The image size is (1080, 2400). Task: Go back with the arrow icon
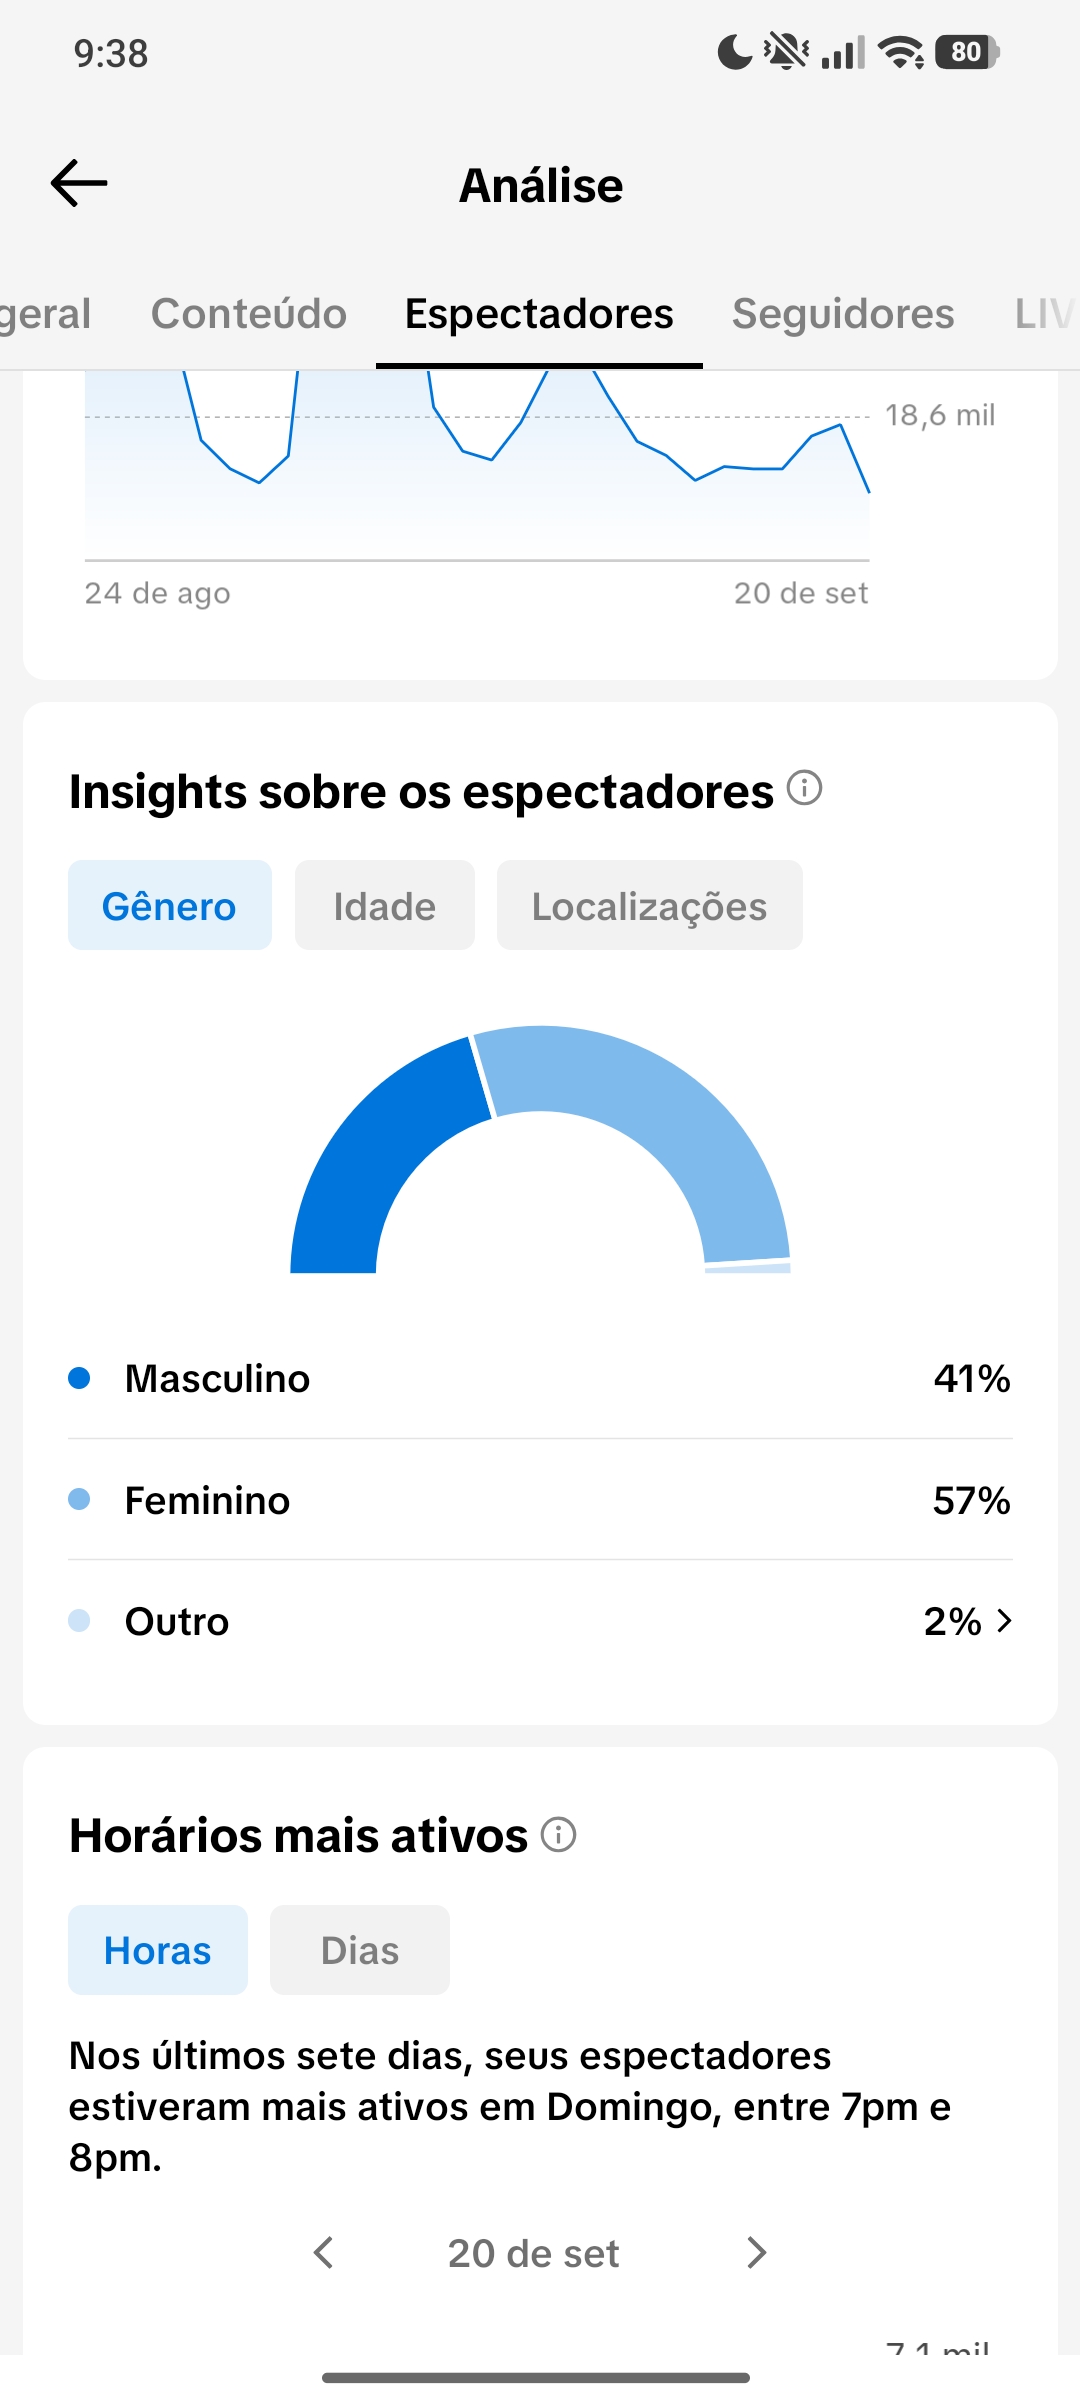tap(79, 183)
